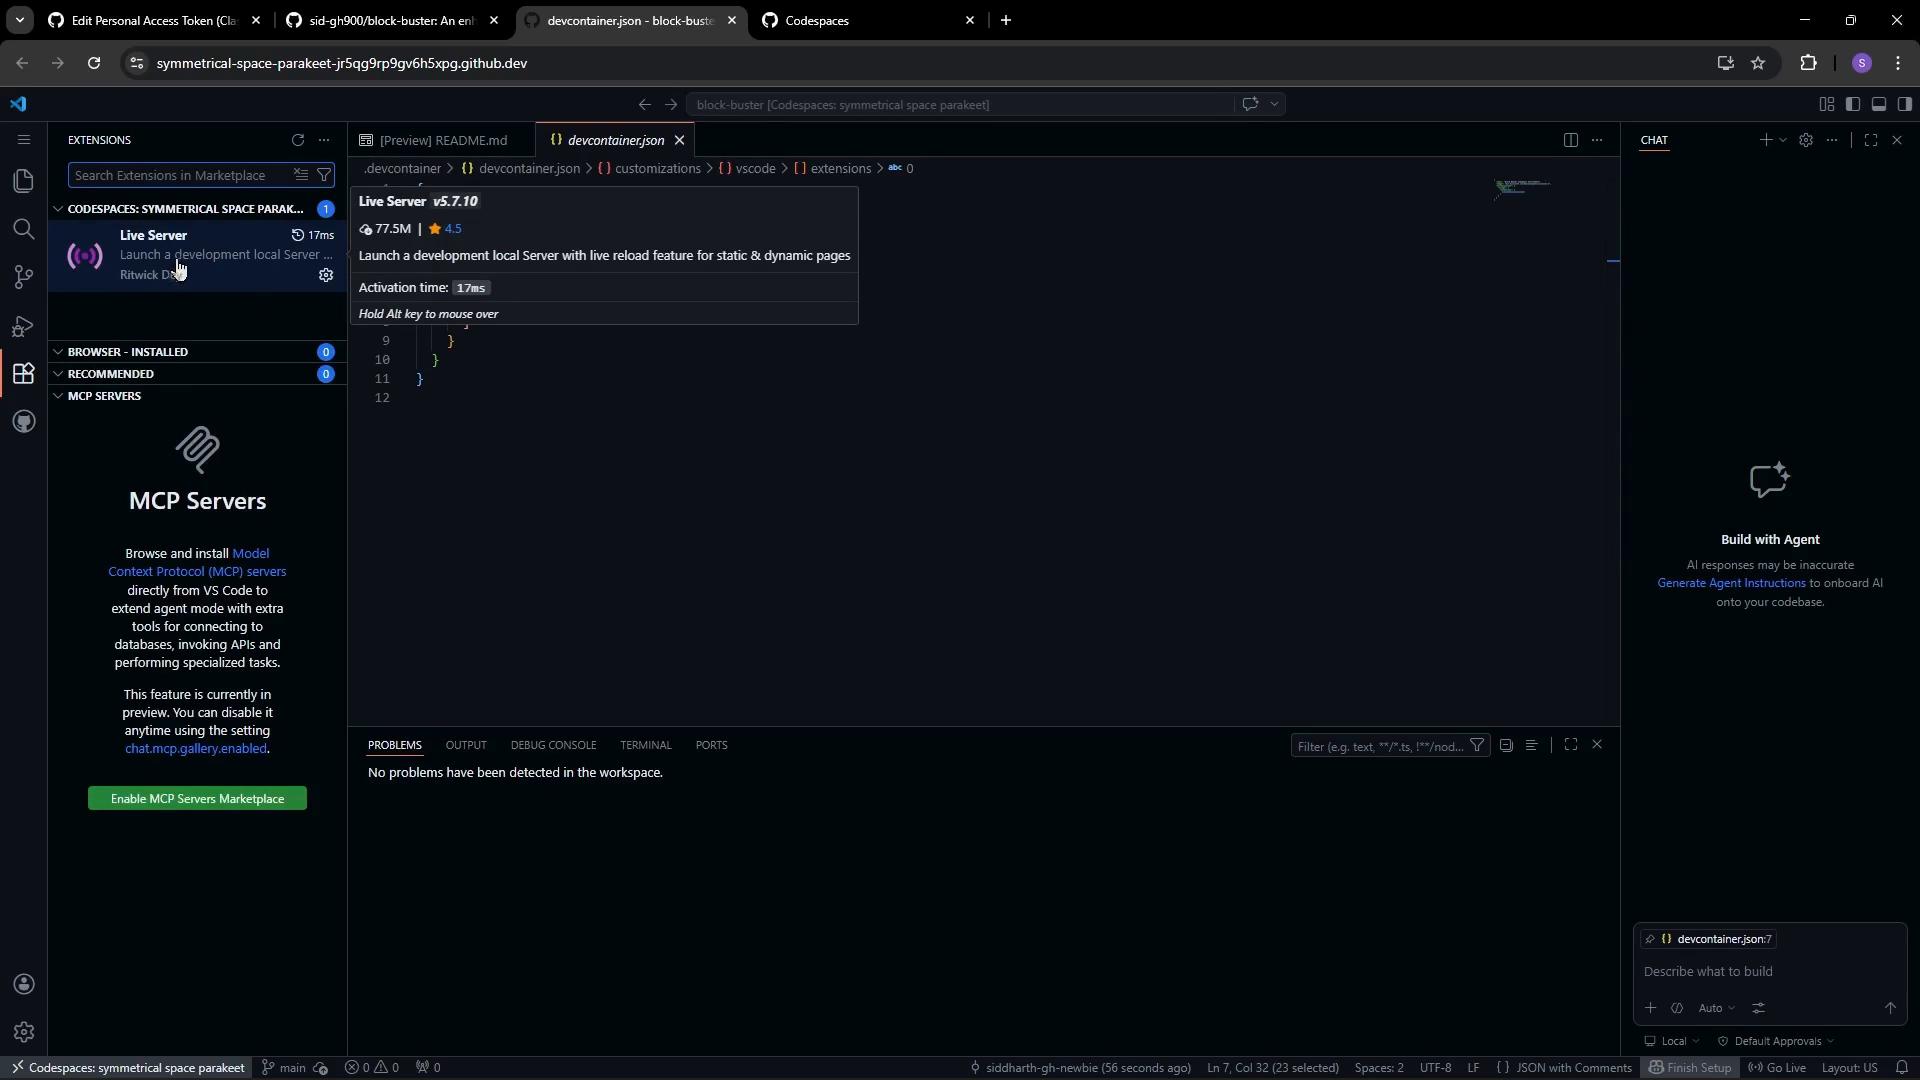Collapse all problems in panel
The image size is (1920, 1080).
coord(1506,745)
